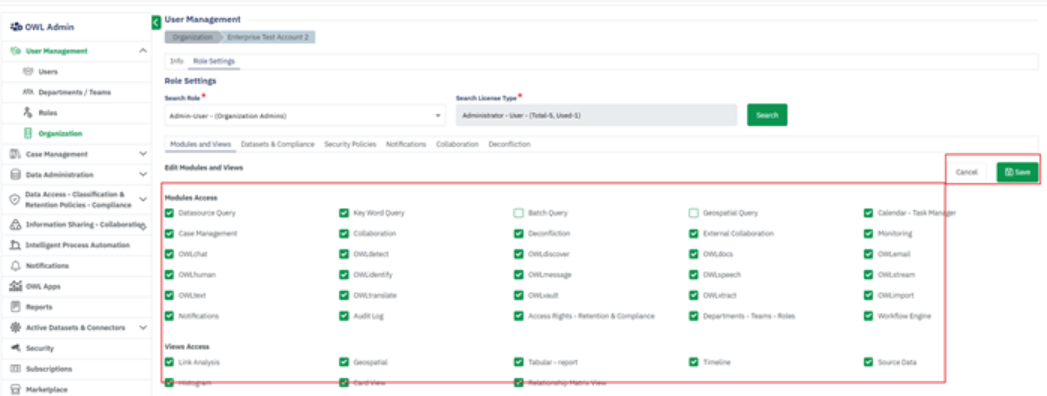Open the Collaboration tab
1047x396 pixels.
[x=457, y=144]
